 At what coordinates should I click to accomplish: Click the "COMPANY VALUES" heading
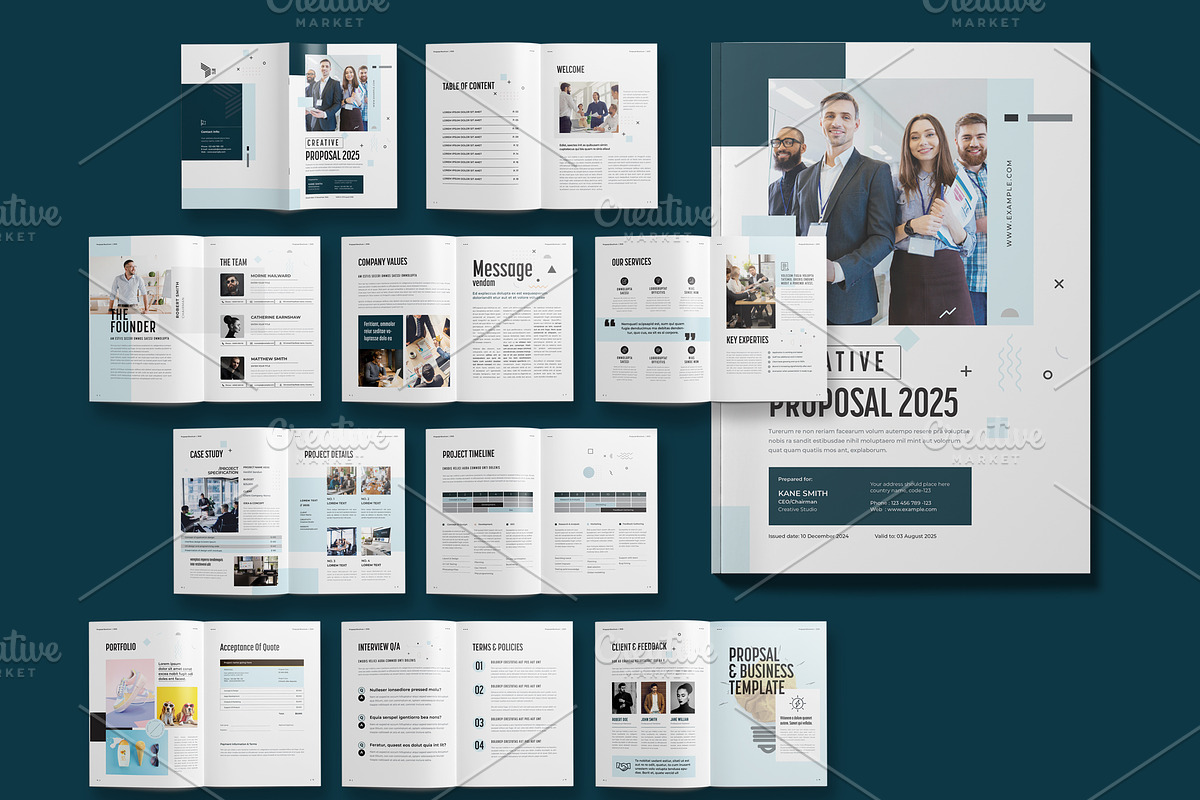pyautogui.click(x=383, y=262)
